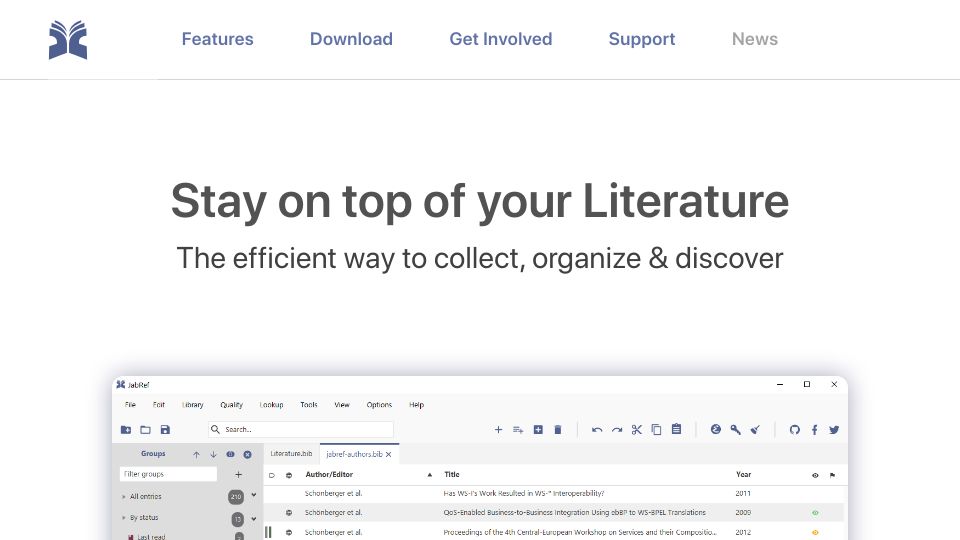This screenshot has height=540, width=960.
Task: Open the Download page
Action: pyautogui.click(x=351, y=39)
